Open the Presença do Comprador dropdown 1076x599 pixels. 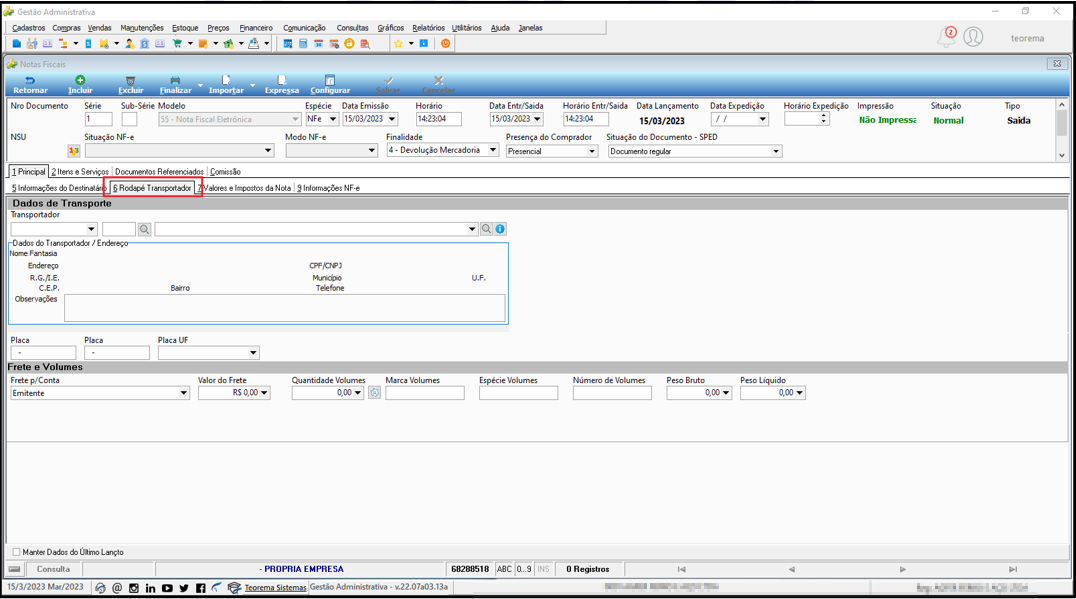point(592,151)
